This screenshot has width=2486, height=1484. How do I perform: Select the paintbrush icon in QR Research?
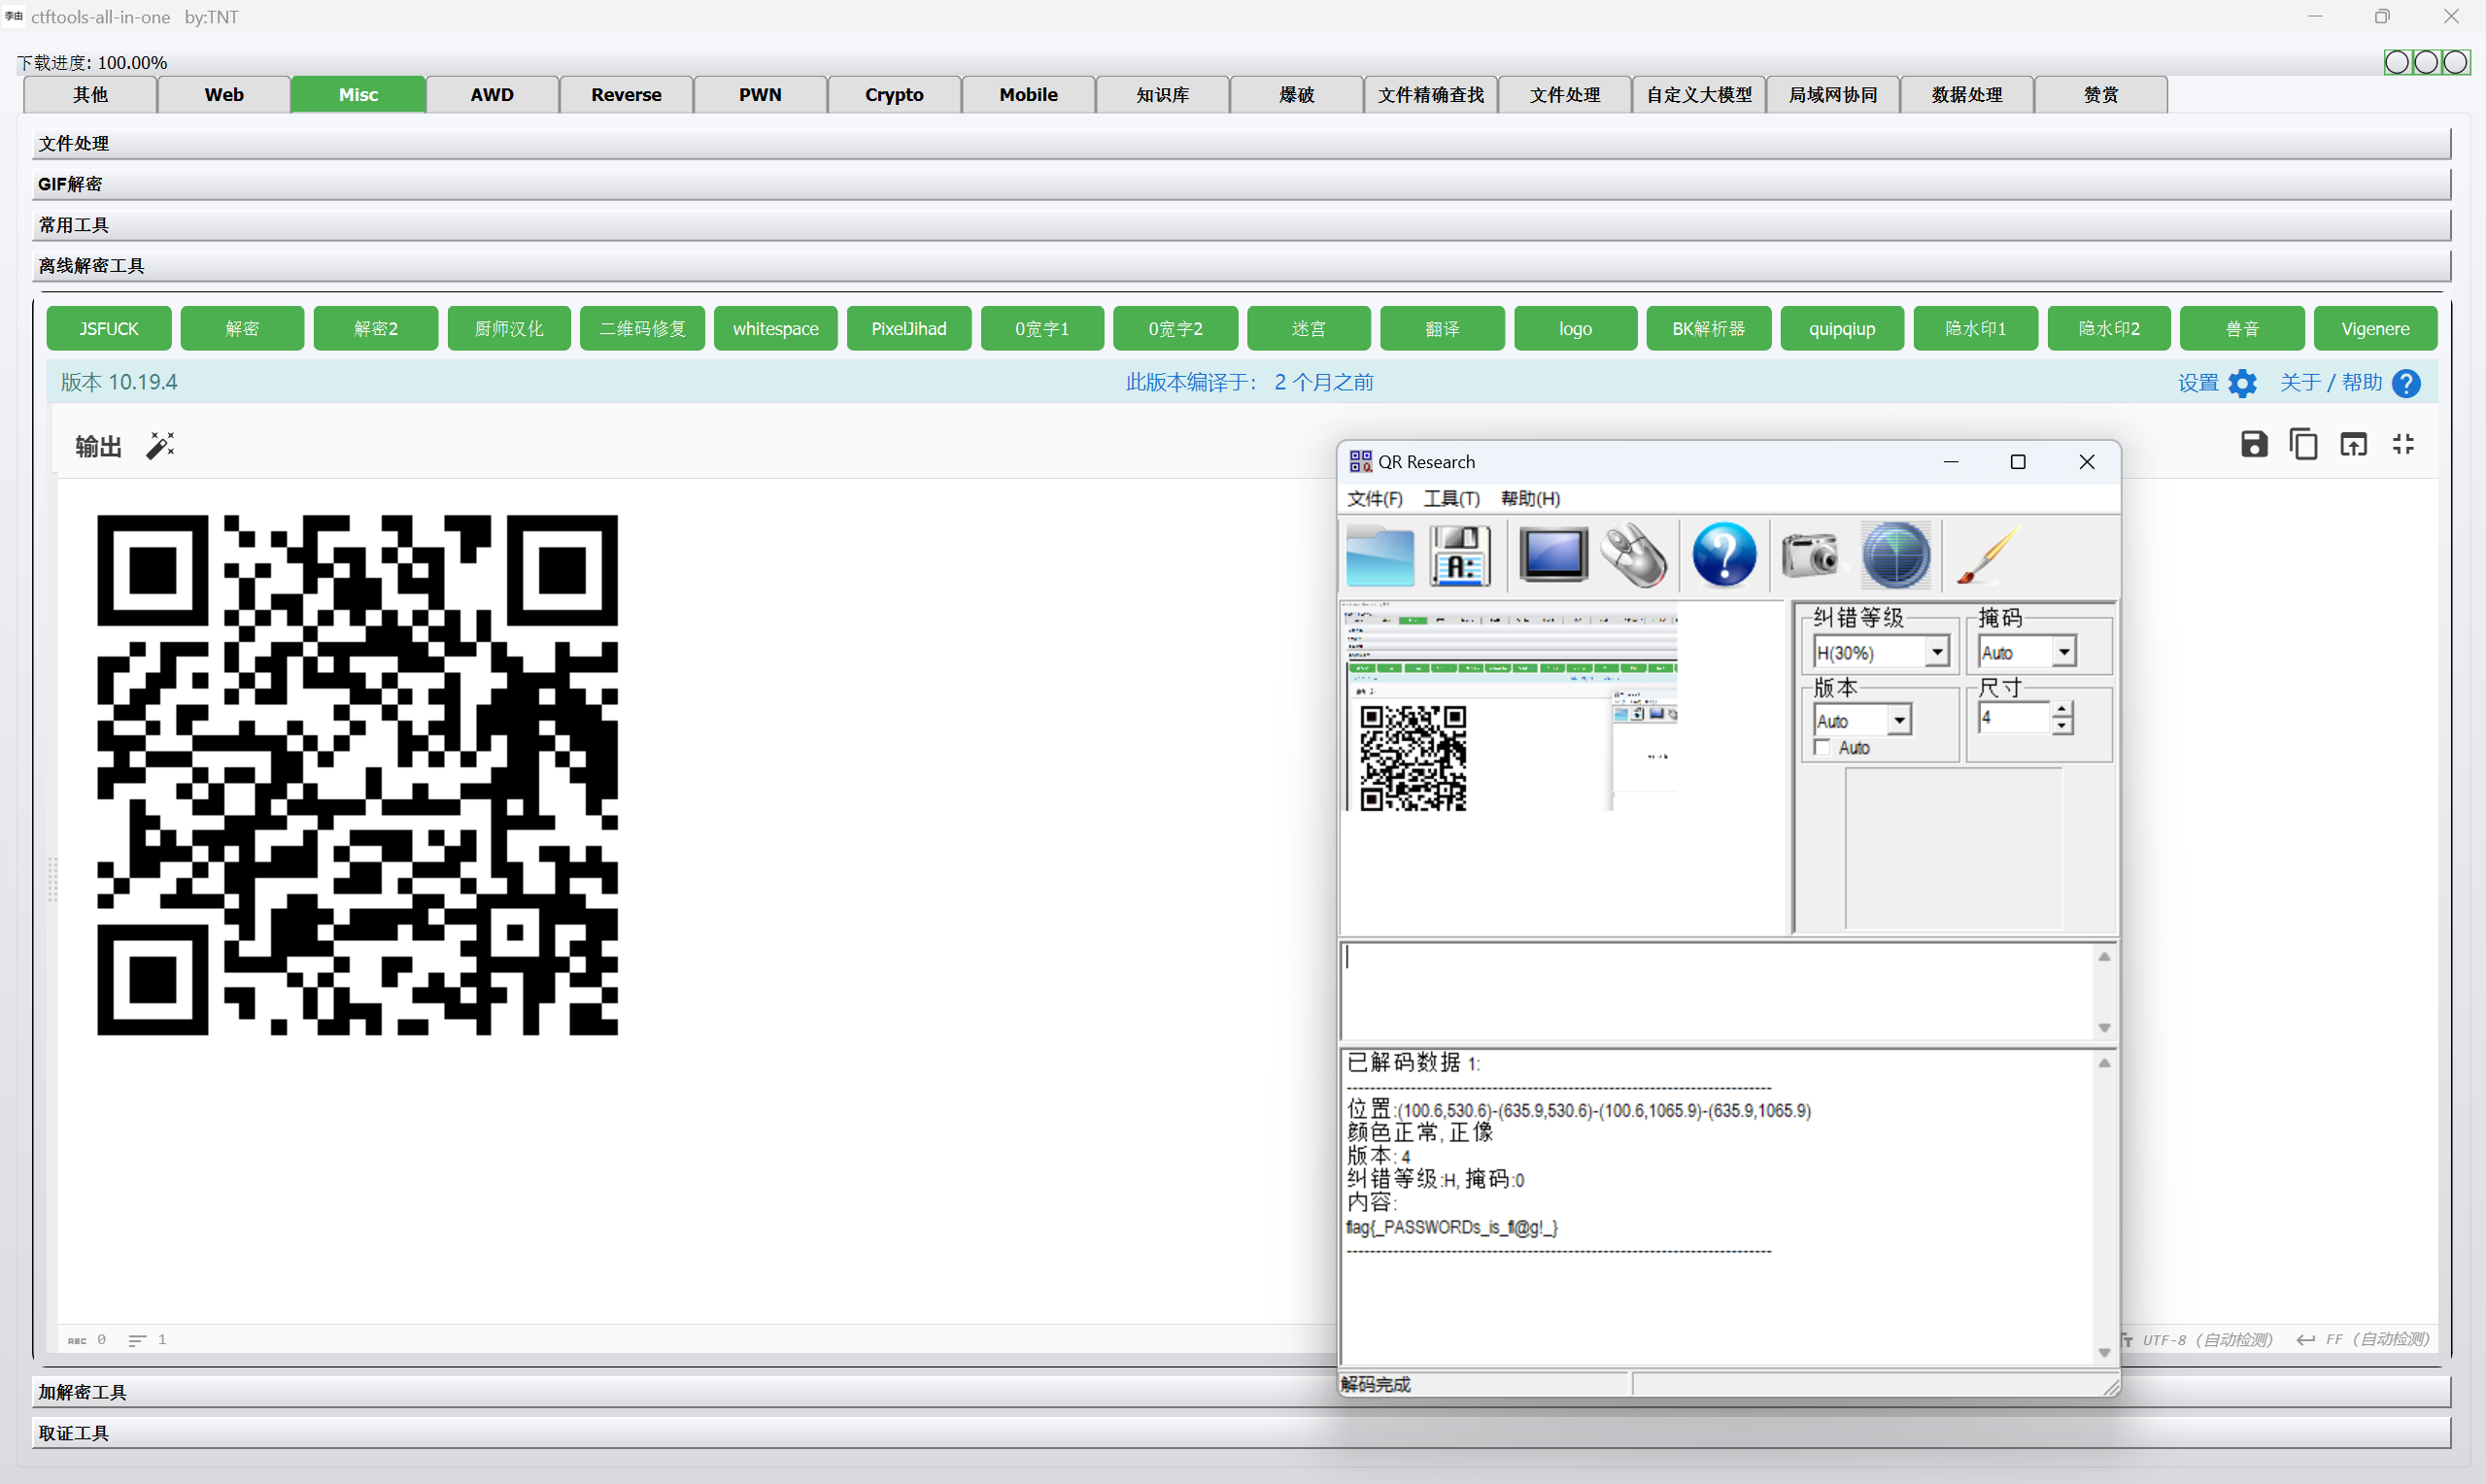[1987, 556]
